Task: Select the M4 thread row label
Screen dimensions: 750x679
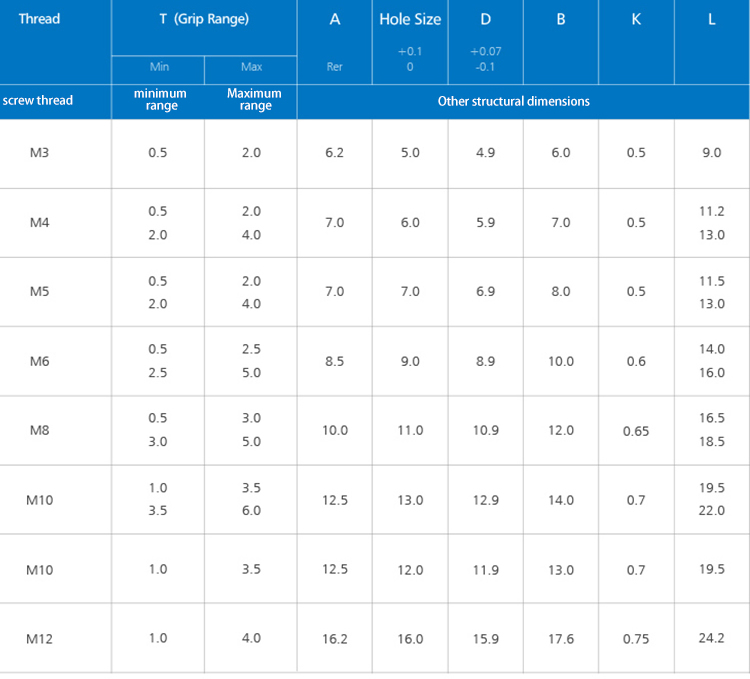Action: coord(40,223)
